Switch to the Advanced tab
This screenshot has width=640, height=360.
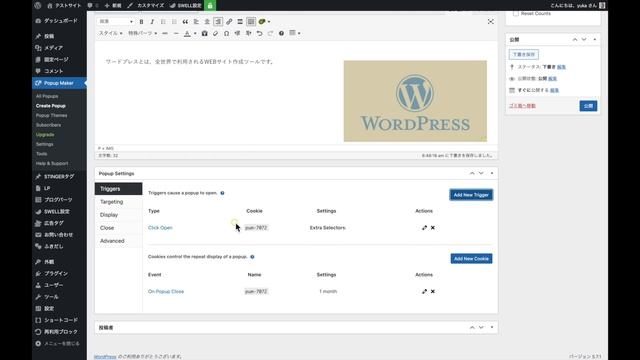(118, 241)
